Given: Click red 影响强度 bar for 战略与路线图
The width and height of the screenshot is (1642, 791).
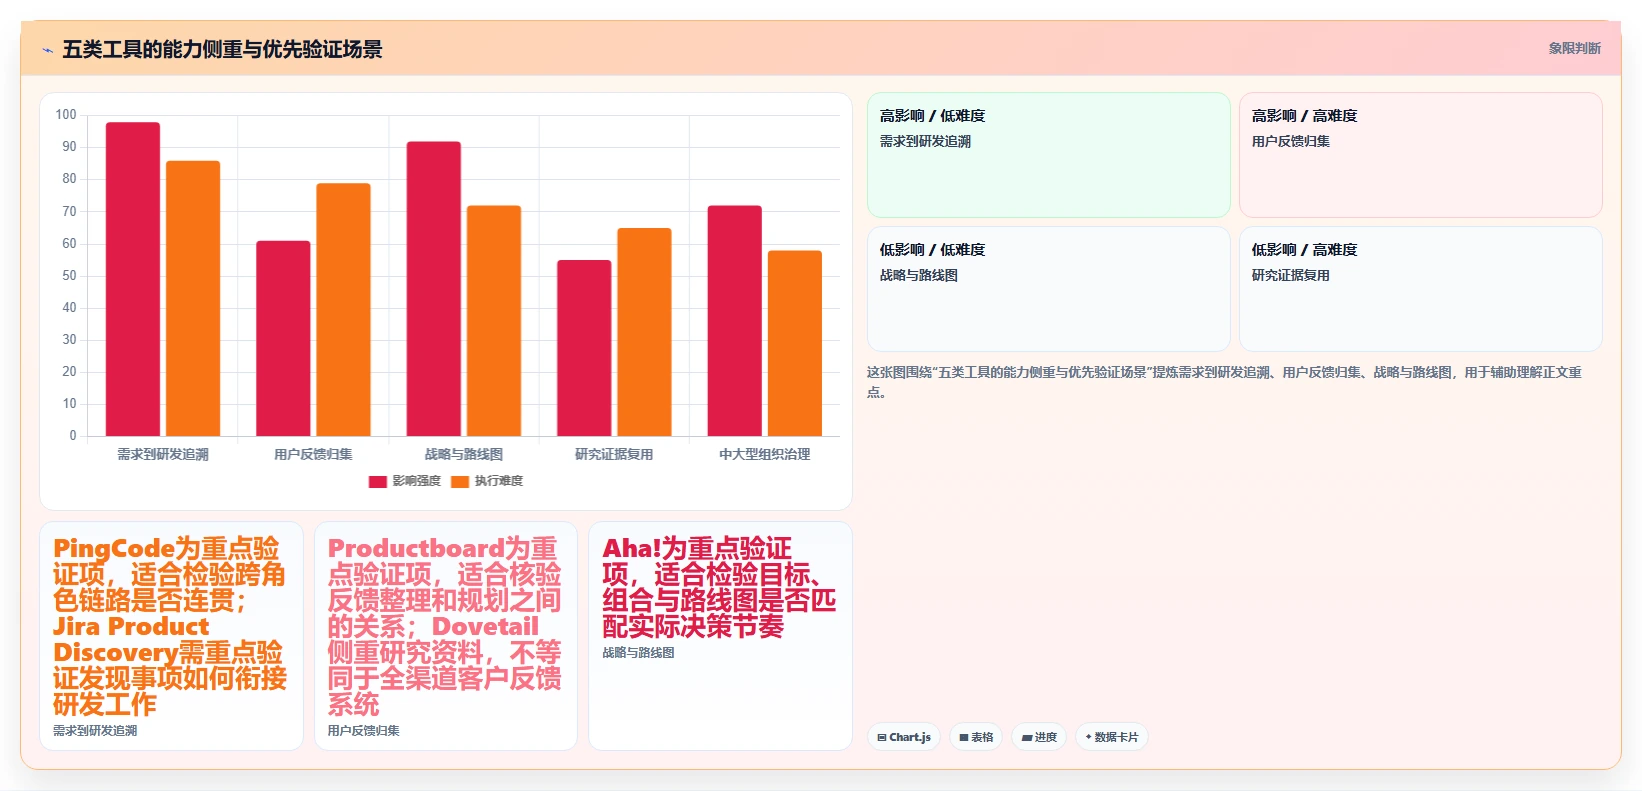Looking at the screenshot, I should coord(434,289).
